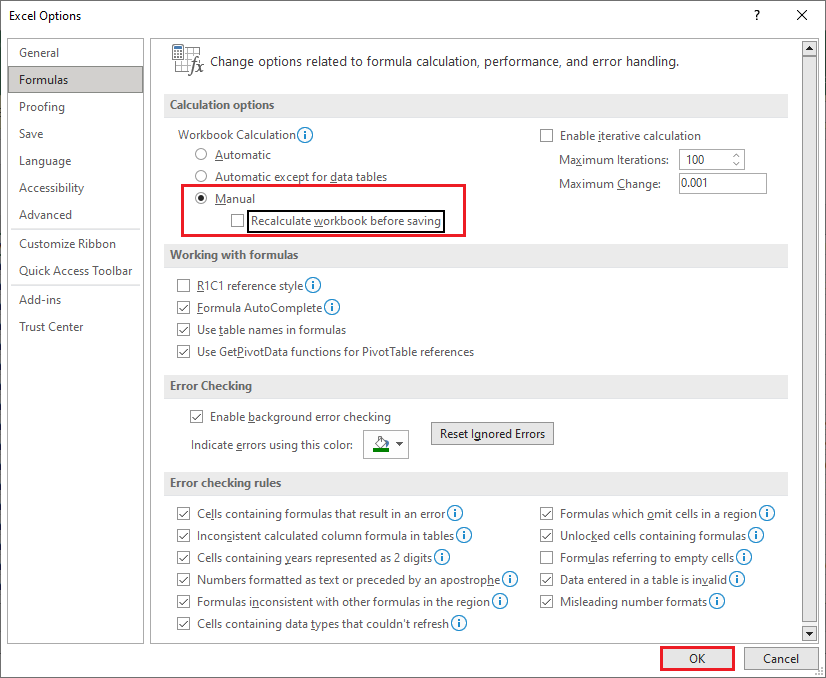826x678 pixels.
Task: Info icon for formulas inconsistent with region
Action: (x=500, y=601)
